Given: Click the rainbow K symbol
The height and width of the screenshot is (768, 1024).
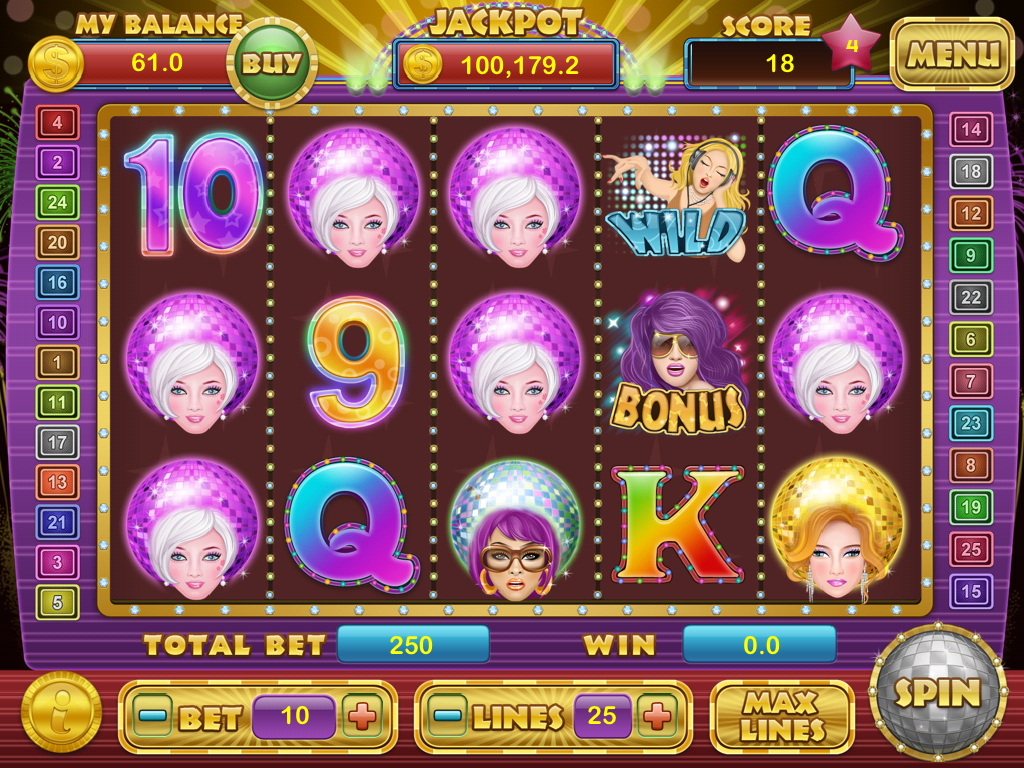Looking at the screenshot, I should [677, 525].
